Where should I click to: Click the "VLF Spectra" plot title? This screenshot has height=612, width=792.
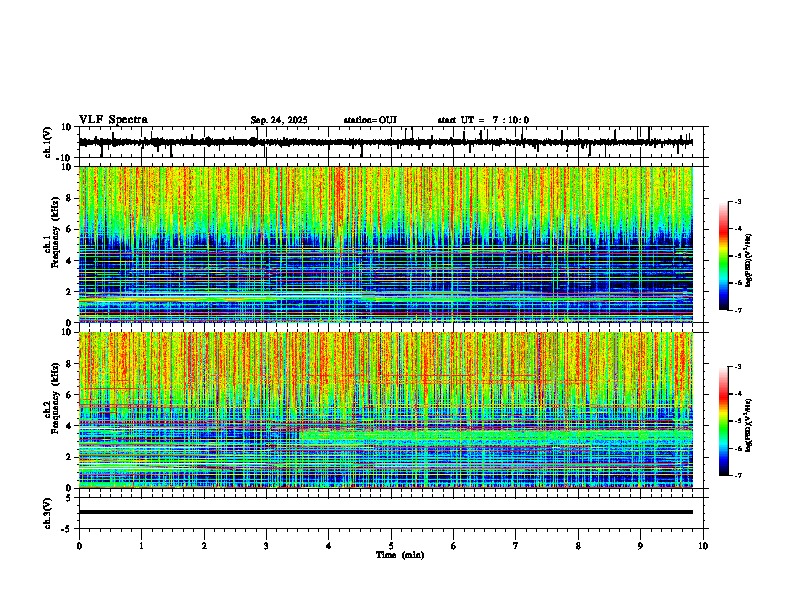pos(113,120)
